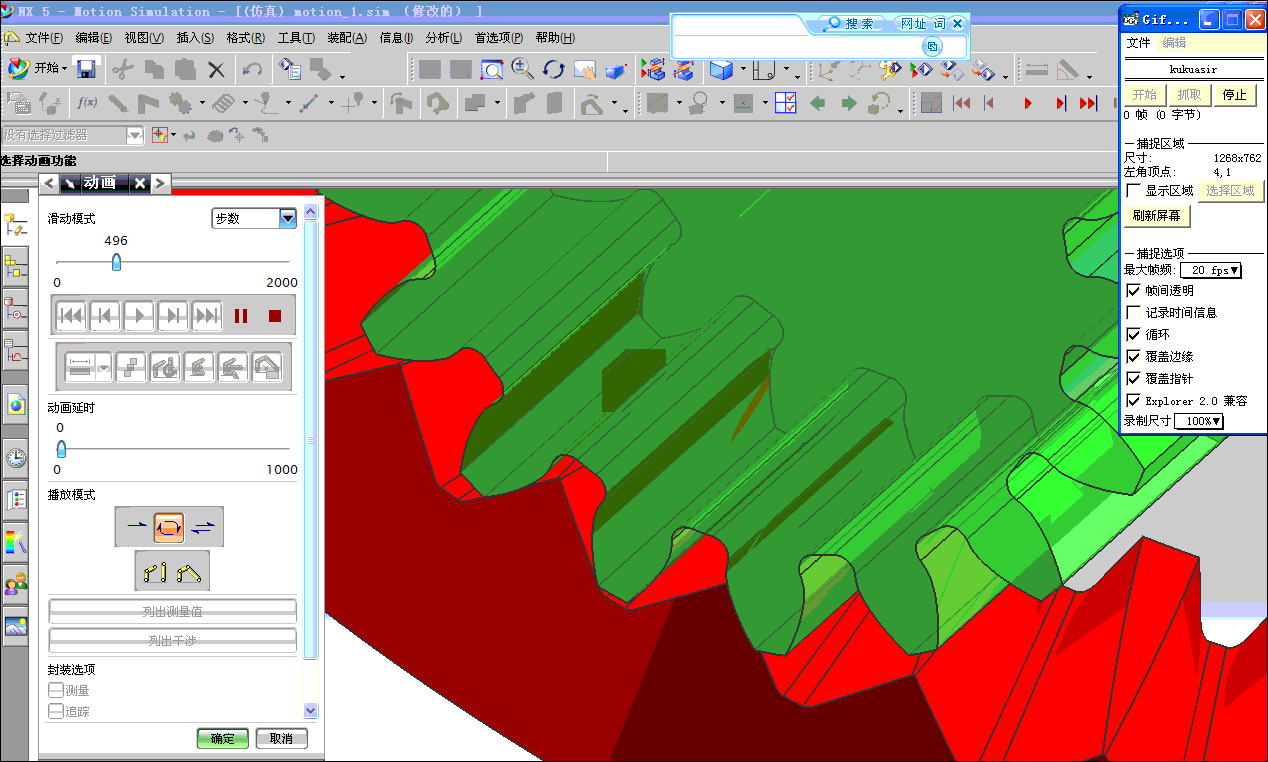
Task: Click the 取消 Cancel button
Action: coord(281,739)
